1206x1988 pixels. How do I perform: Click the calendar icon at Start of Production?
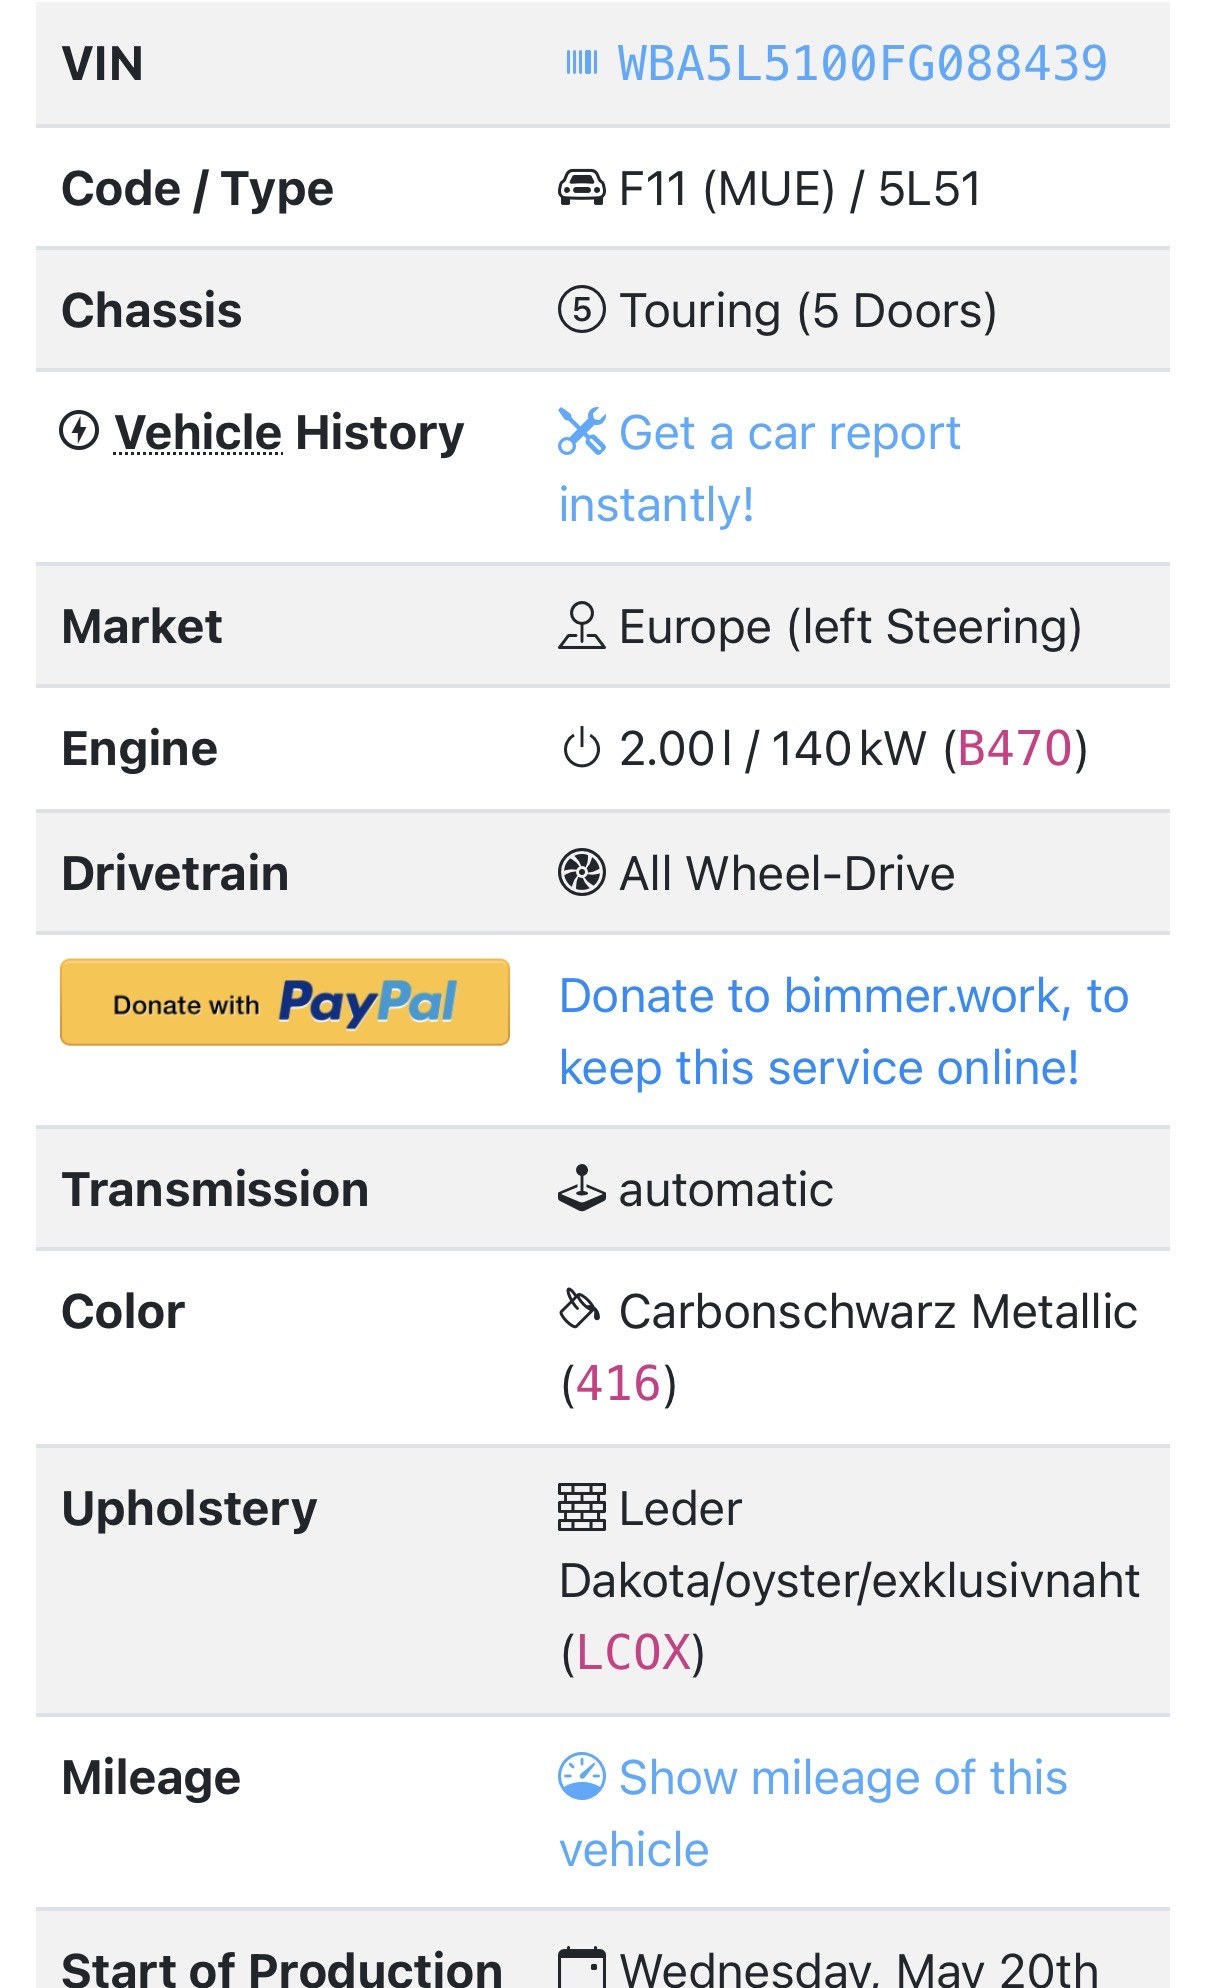tap(581, 1966)
